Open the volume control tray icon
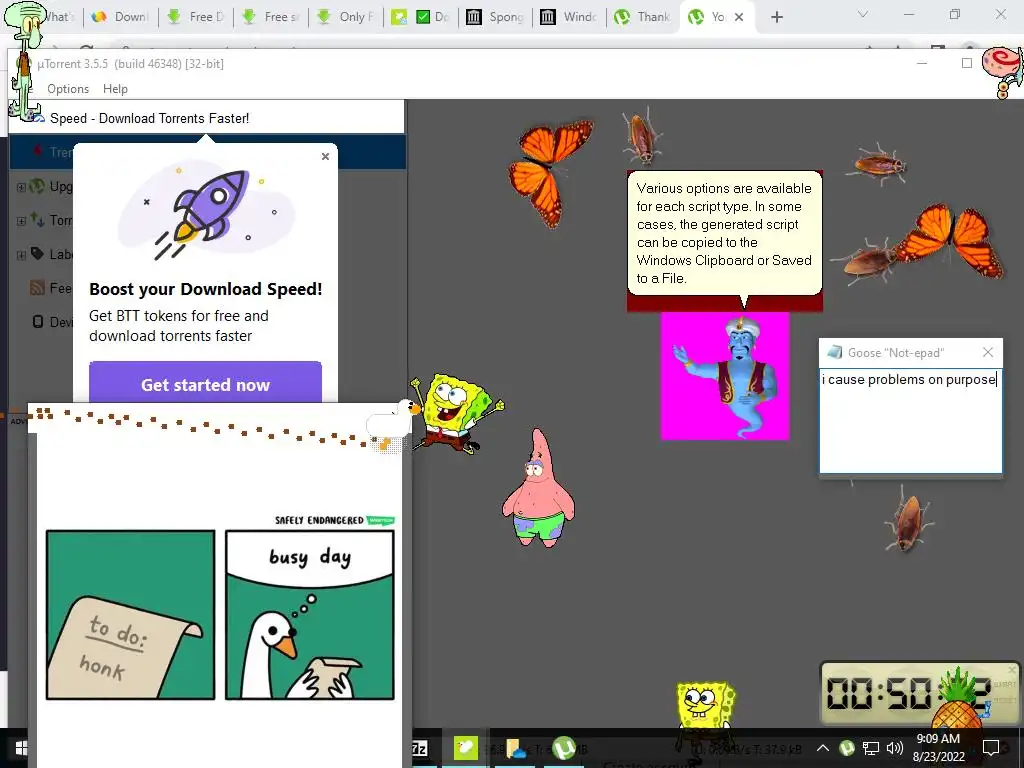Screen dimensions: 1024x768 click(895, 748)
